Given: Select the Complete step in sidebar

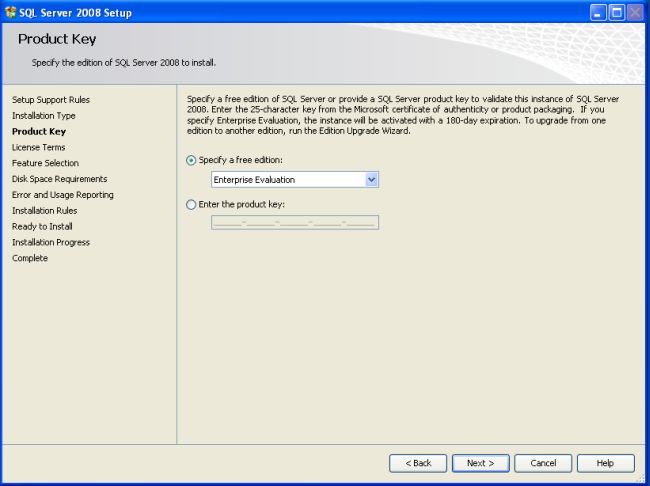Looking at the screenshot, I should point(29,258).
